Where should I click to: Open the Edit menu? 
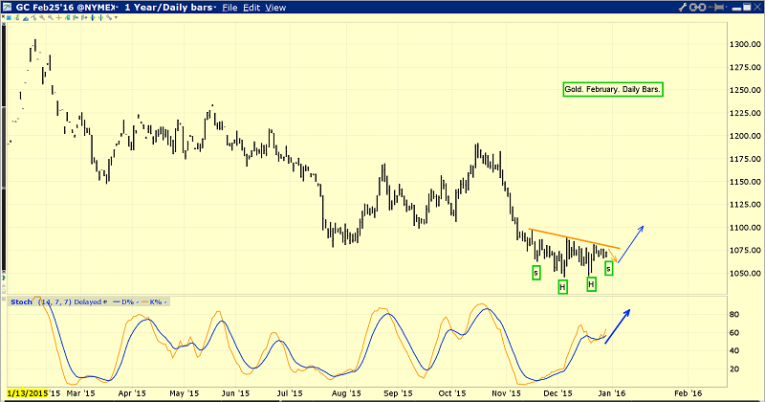click(251, 8)
